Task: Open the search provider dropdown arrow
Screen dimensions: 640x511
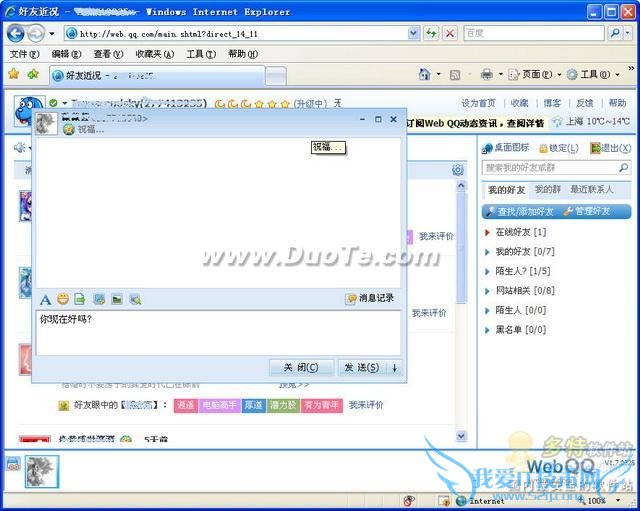Action: (x=628, y=33)
